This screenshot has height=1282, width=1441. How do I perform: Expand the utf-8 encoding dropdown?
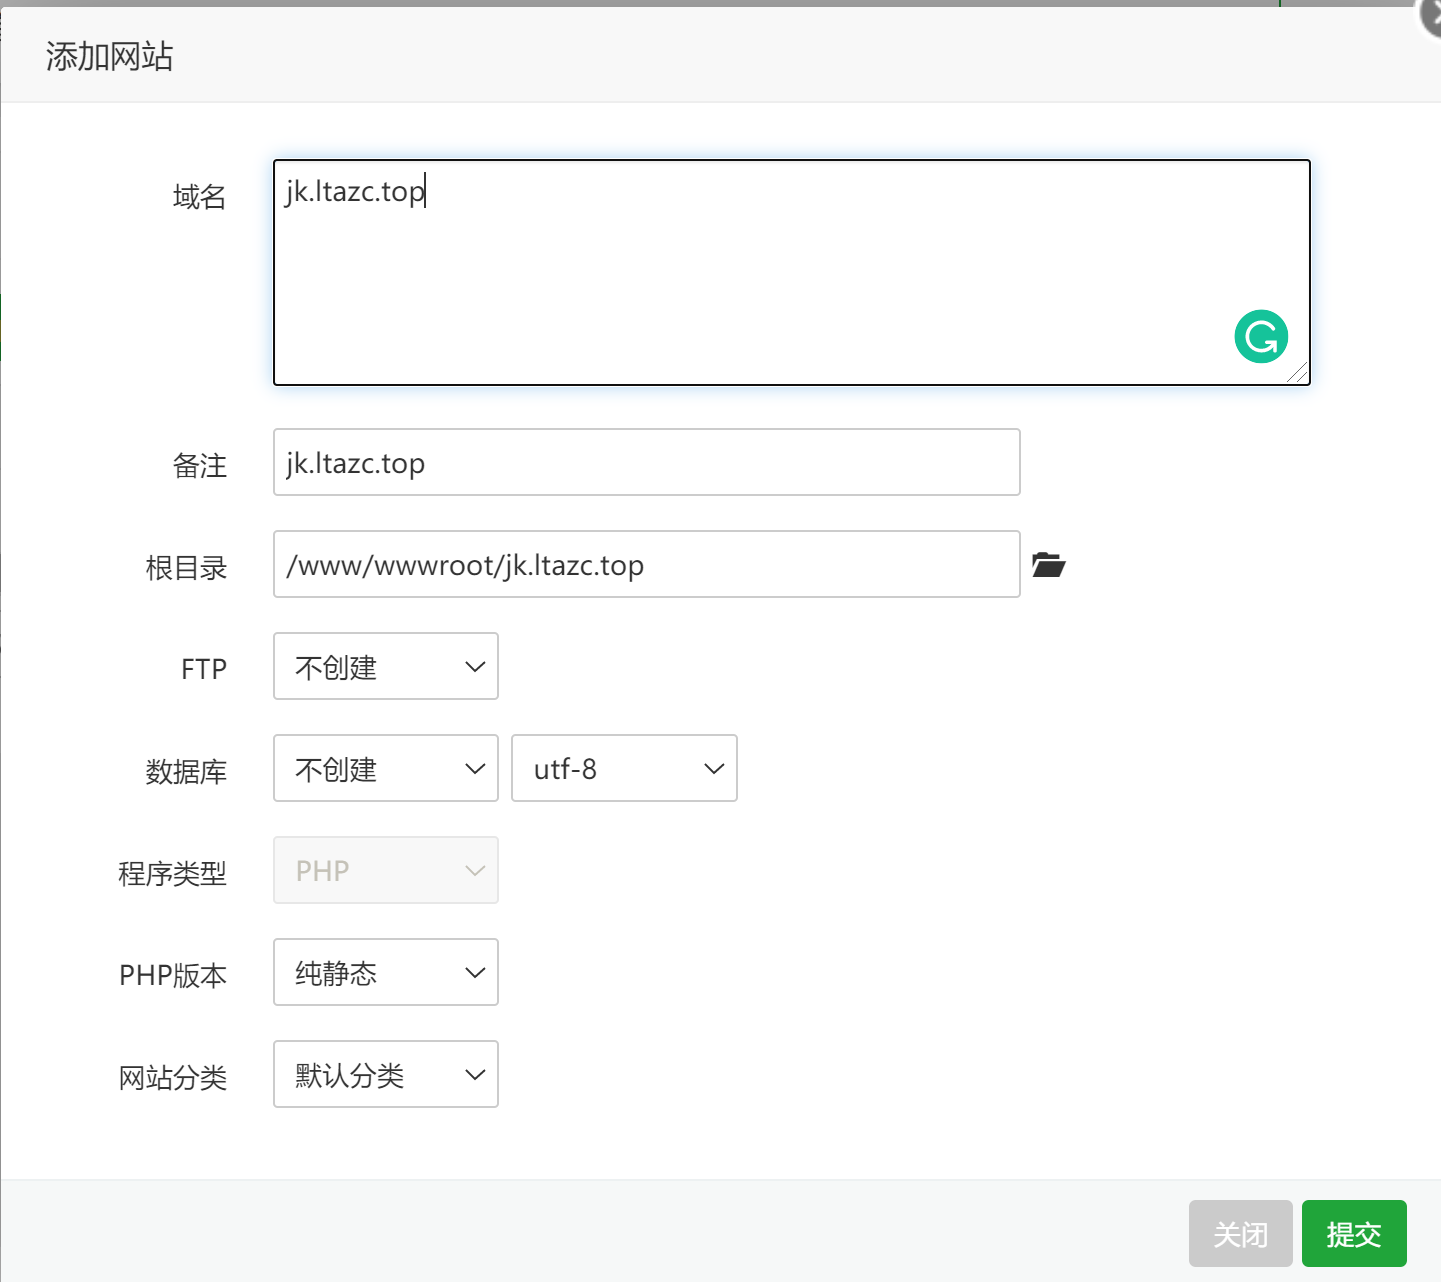[x=624, y=769]
